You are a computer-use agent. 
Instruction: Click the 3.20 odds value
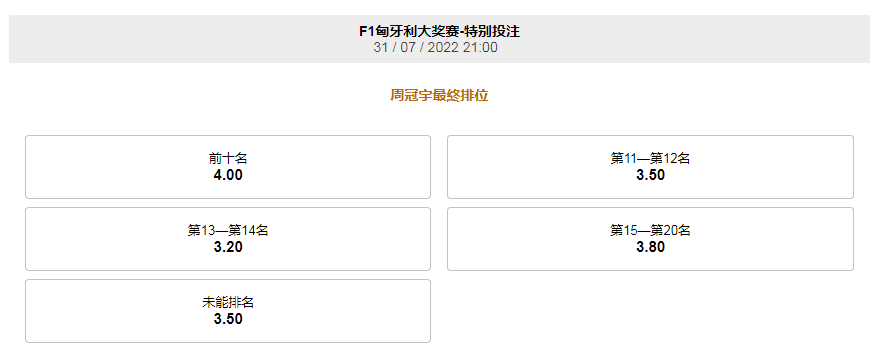pyautogui.click(x=228, y=247)
